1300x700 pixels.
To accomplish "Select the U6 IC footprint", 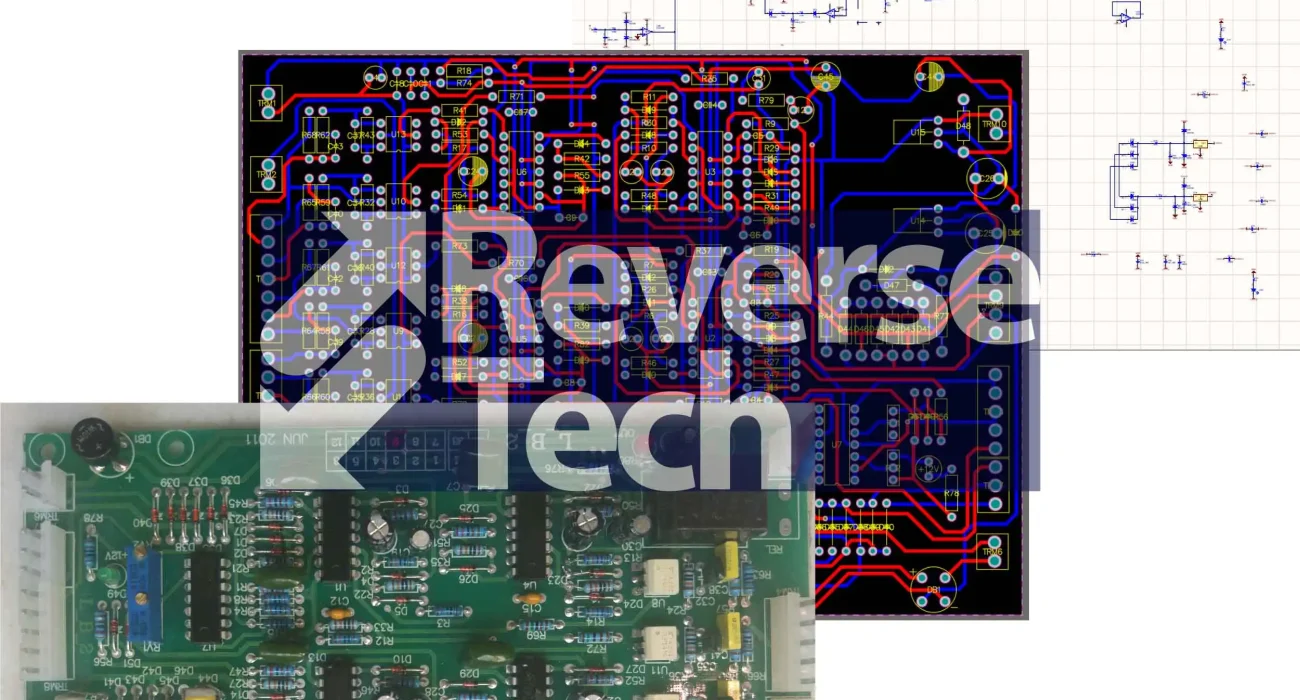I will click(521, 172).
